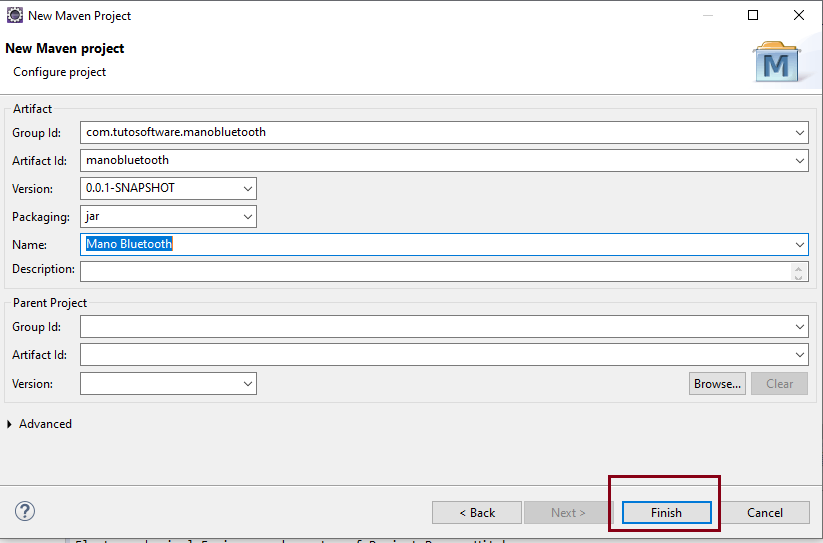Click the Finish button
Screen dimensions: 823x543
coord(666,513)
